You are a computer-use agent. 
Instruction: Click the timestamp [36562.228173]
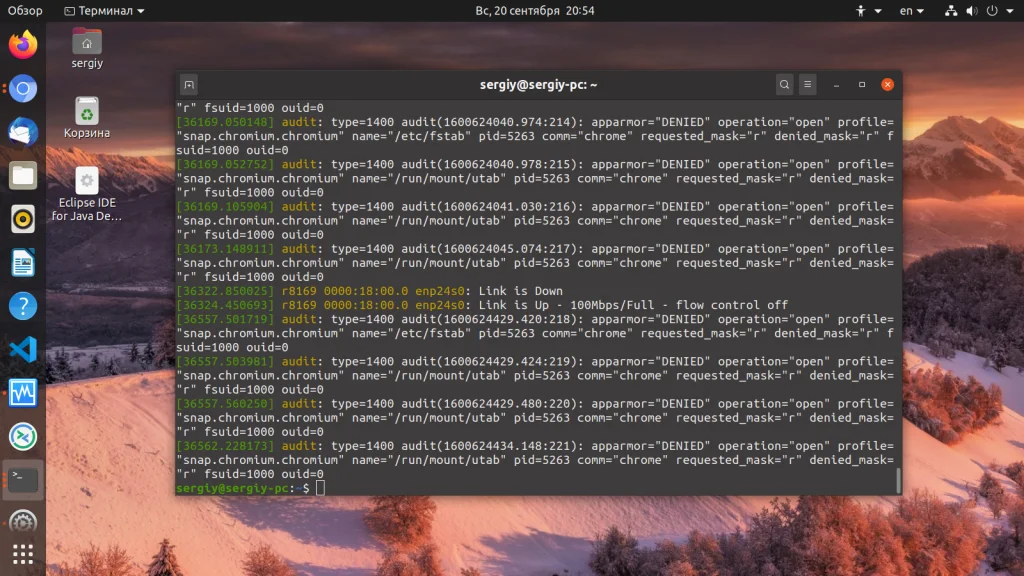(x=225, y=446)
